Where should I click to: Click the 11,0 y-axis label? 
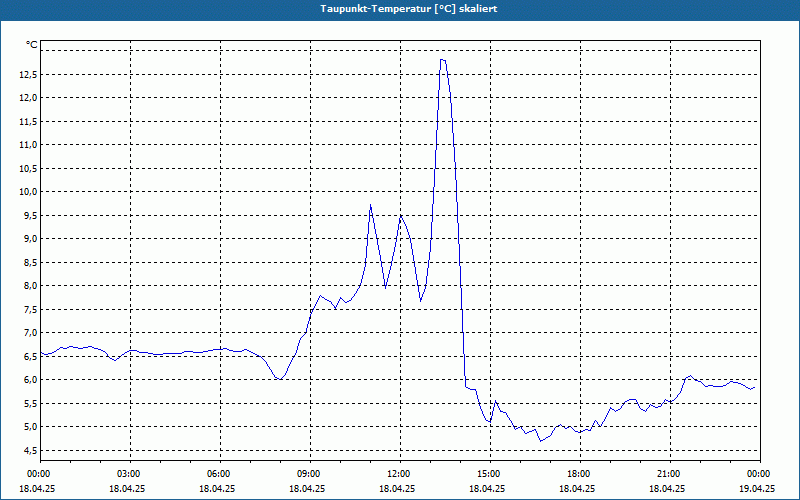click(28, 145)
